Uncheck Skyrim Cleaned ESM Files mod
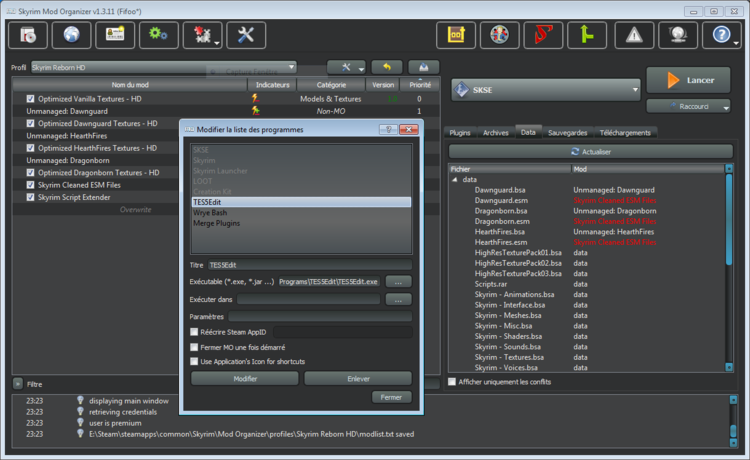Viewport: 750px width, 460px height. [30, 185]
